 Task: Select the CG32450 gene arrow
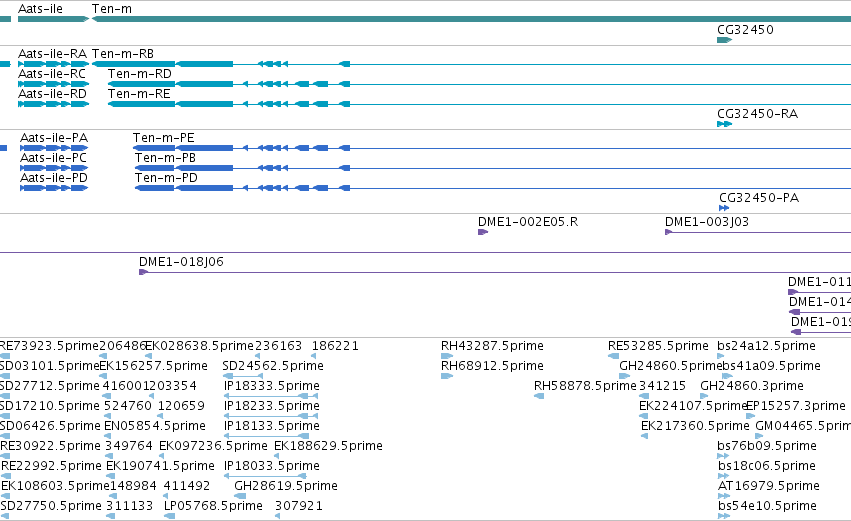click(725, 40)
